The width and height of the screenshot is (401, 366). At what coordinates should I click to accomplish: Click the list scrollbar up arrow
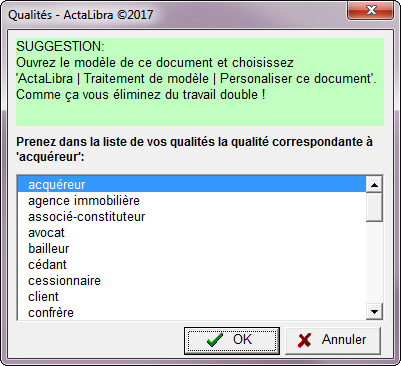click(x=374, y=185)
